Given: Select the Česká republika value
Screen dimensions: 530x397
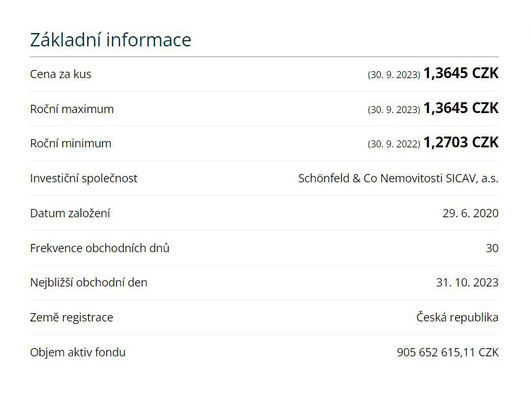Looking at the screenshot, I should tap(457, 317).
